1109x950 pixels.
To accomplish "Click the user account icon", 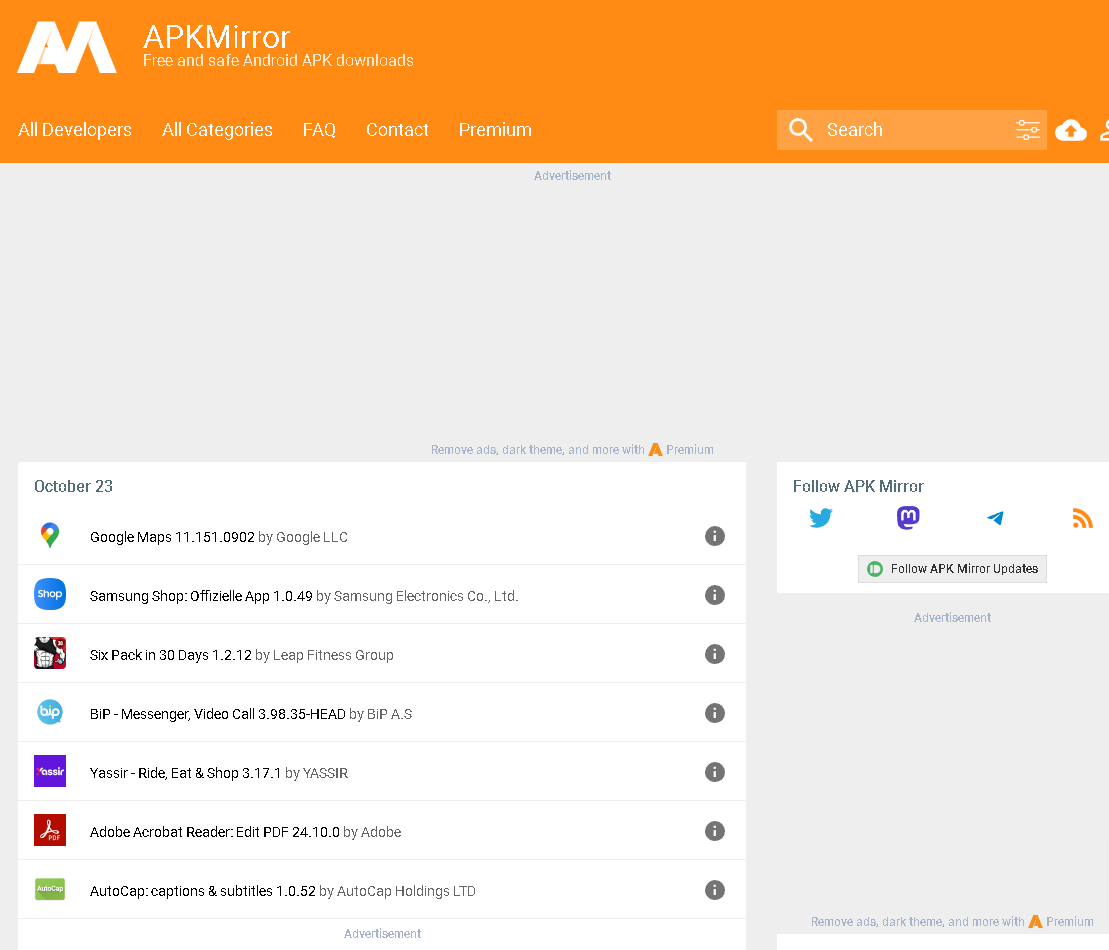I will coord(1104,129).
